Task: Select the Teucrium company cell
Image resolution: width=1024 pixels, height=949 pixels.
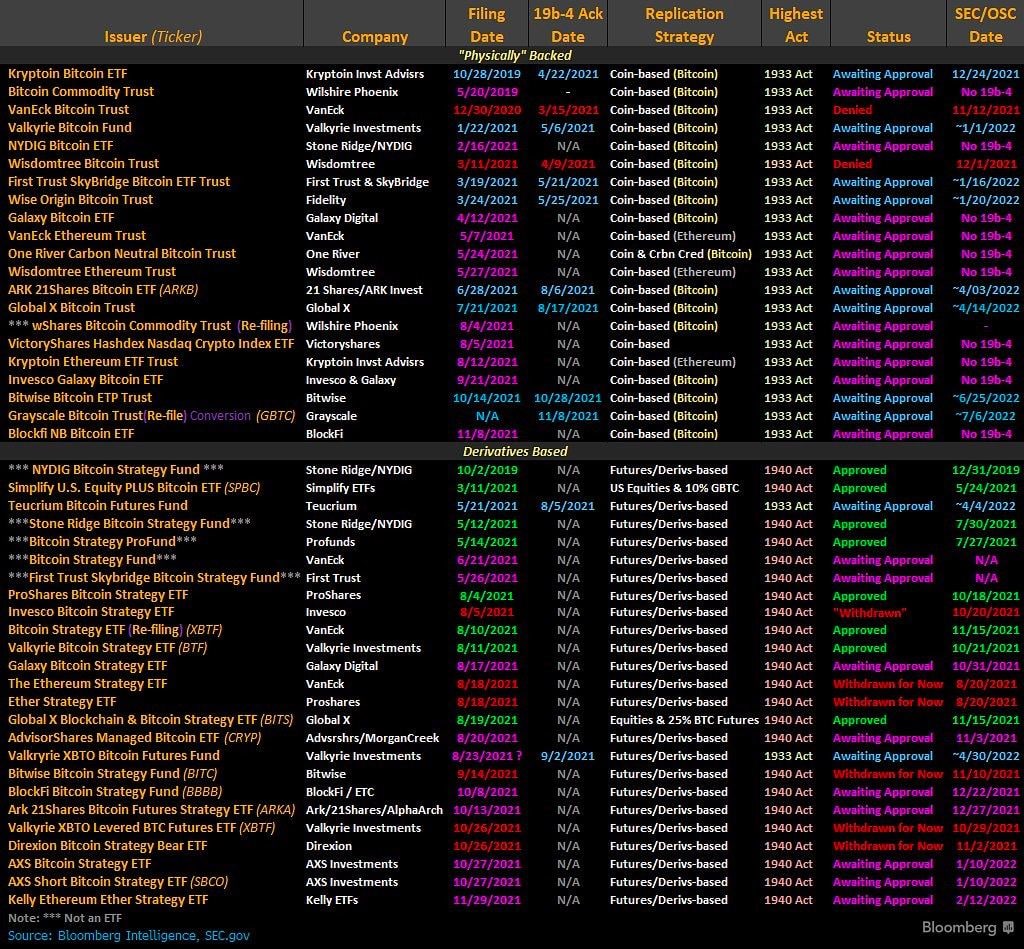Action: [x=331, y=506]
